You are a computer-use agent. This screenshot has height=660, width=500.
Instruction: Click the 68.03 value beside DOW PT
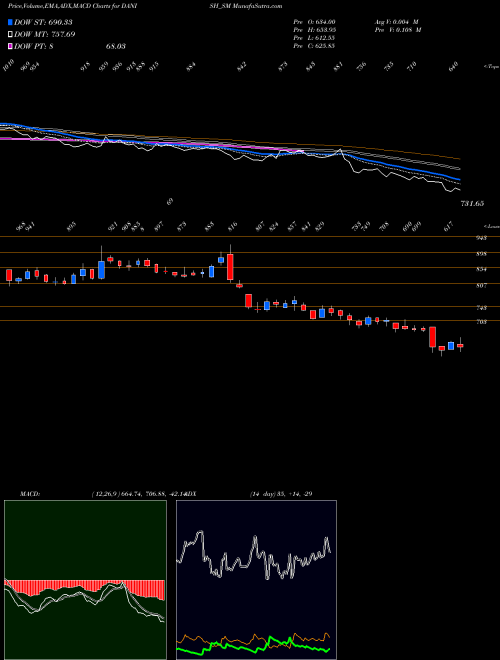point(115,46)
